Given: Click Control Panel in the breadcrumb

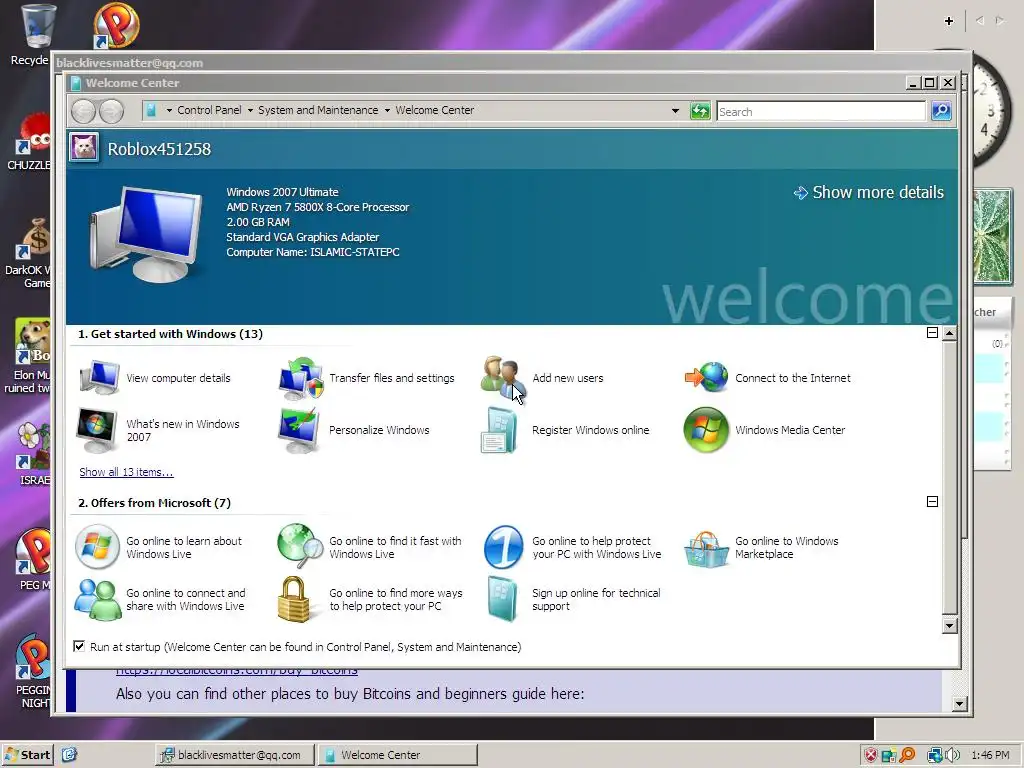Looking at the screenshot, I should point(209,110).
